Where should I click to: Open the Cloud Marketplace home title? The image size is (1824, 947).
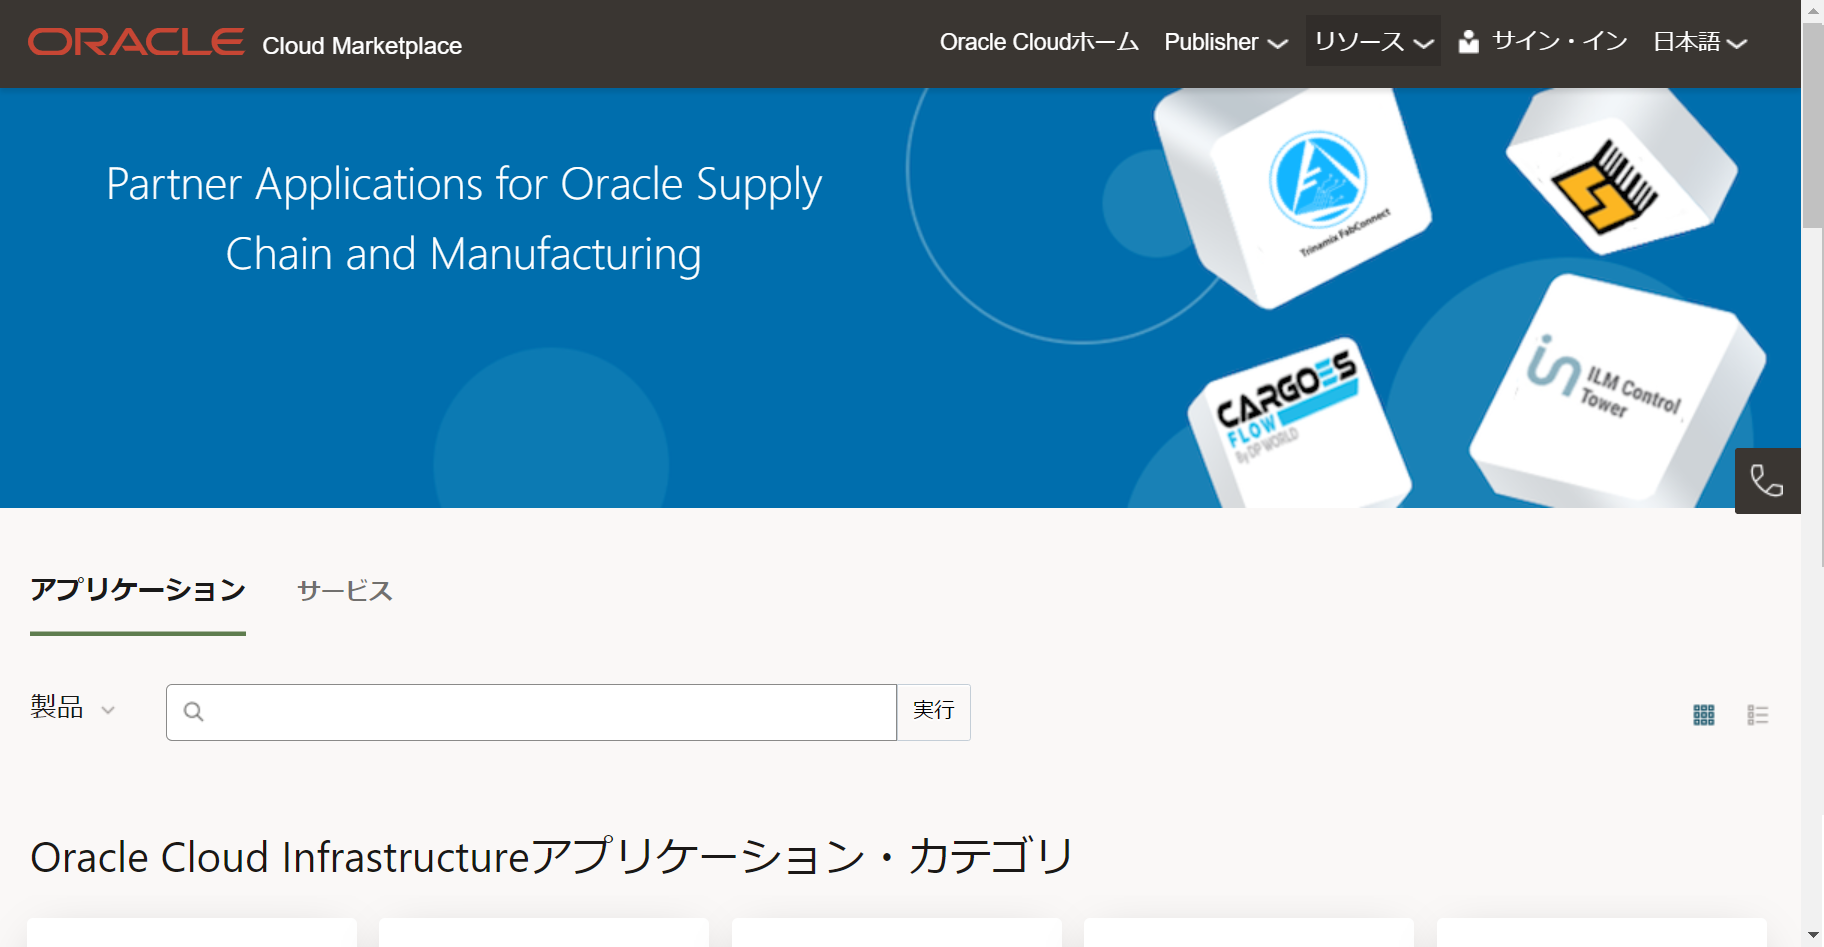point(361,45)
